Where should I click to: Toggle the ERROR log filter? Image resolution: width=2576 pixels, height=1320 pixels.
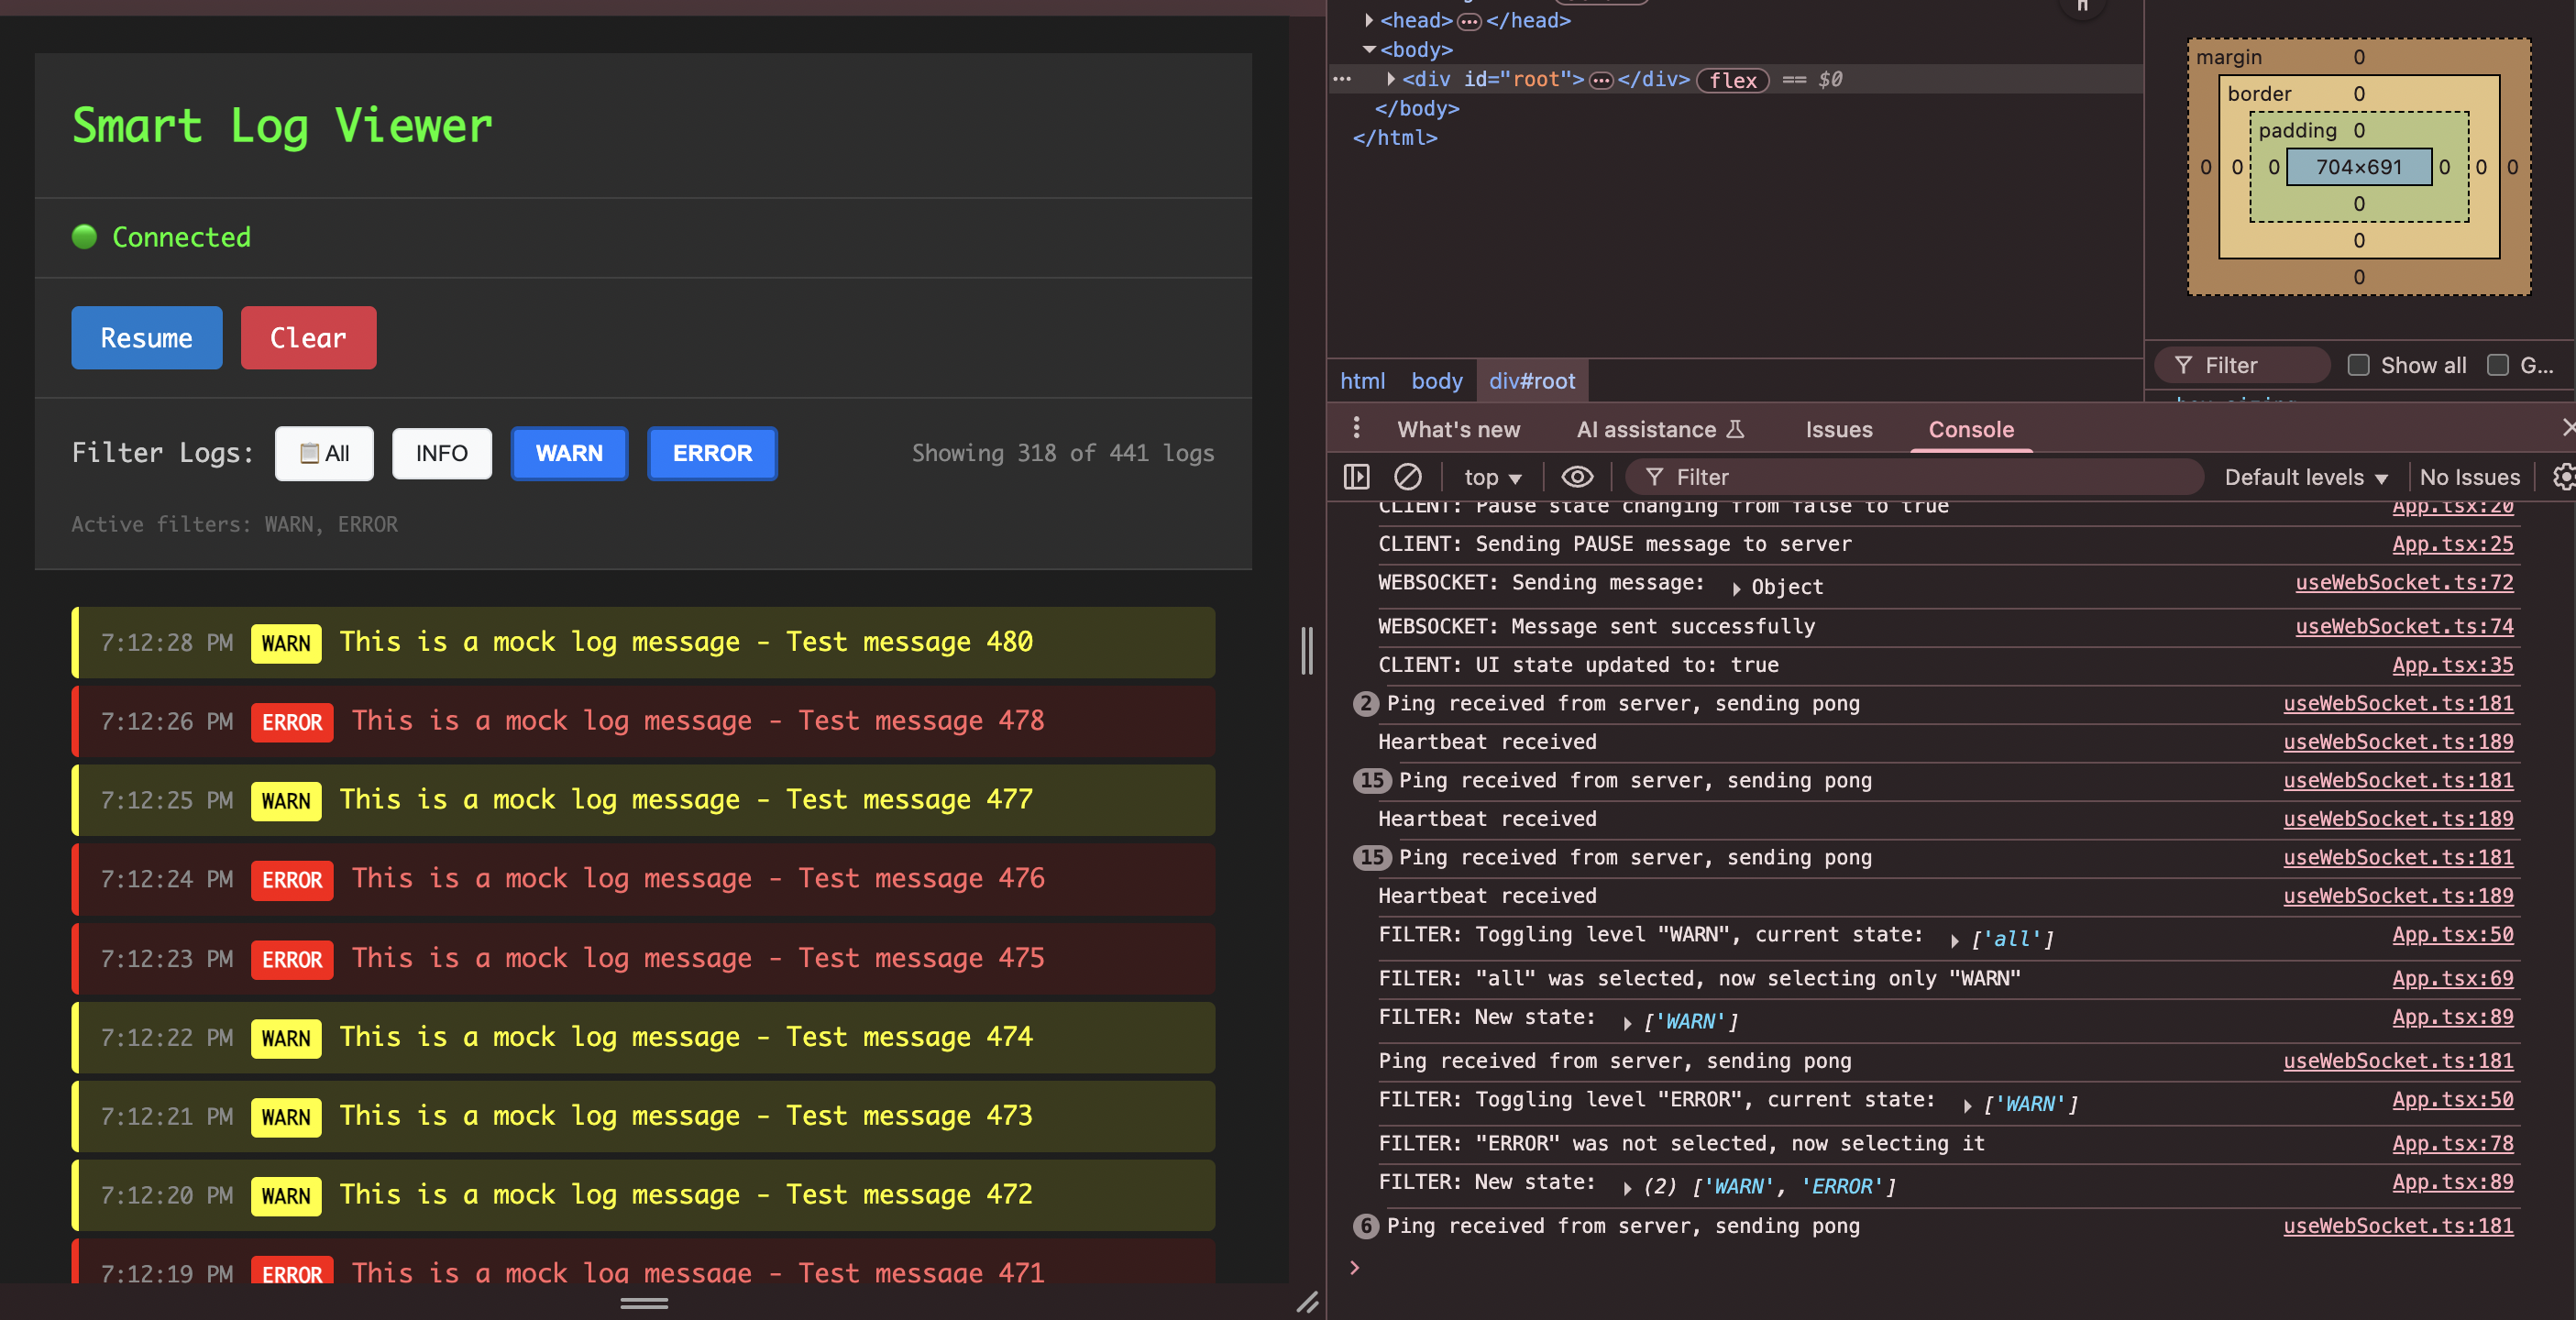coord(712,453)
